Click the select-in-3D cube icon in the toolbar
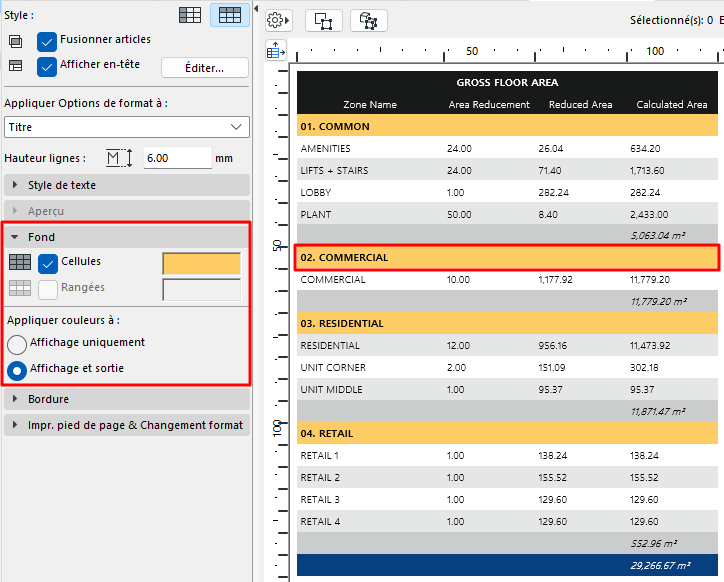Viewport: 724px width, 582px height. point(369,20)
